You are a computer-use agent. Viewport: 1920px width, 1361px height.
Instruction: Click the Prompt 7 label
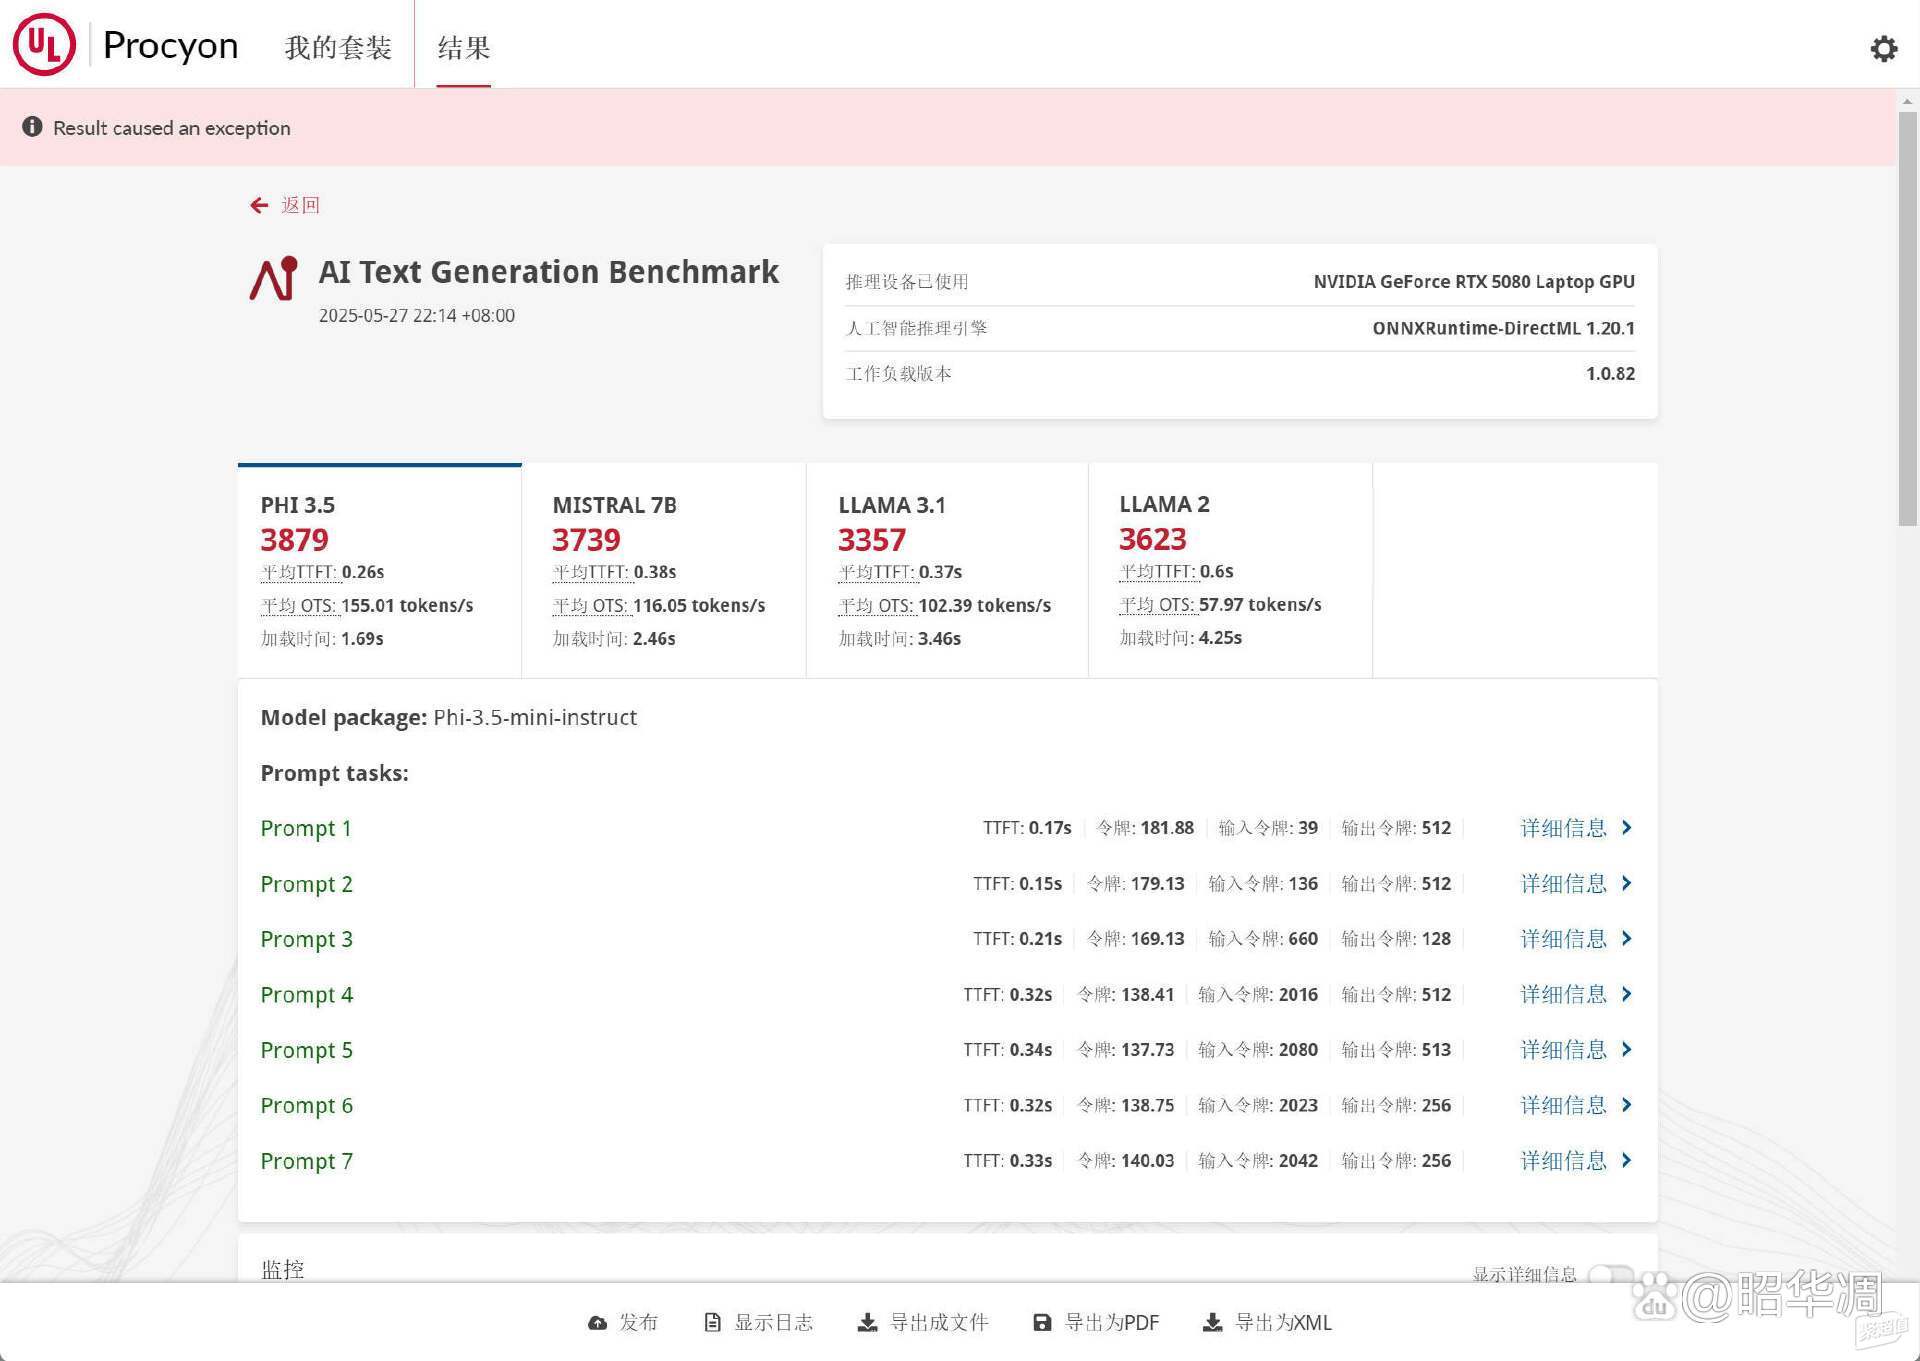pos(306,1162)
